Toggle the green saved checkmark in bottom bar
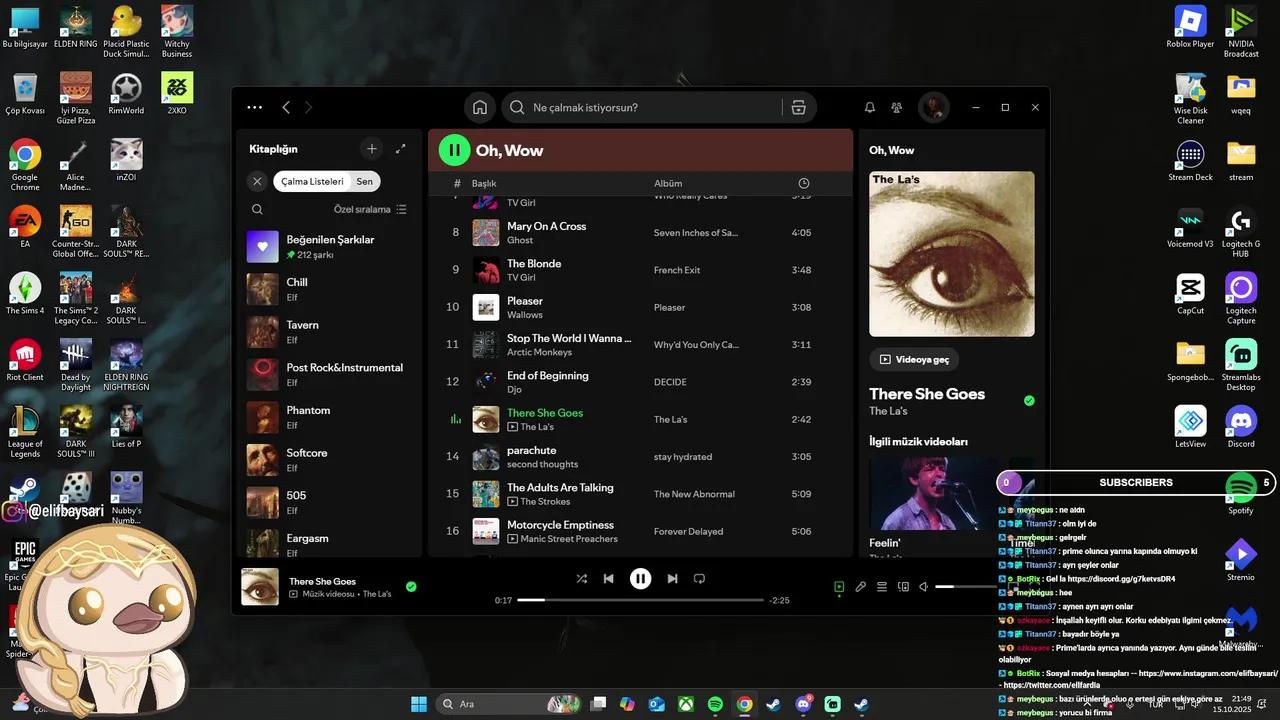 click(x=411, y=587)
